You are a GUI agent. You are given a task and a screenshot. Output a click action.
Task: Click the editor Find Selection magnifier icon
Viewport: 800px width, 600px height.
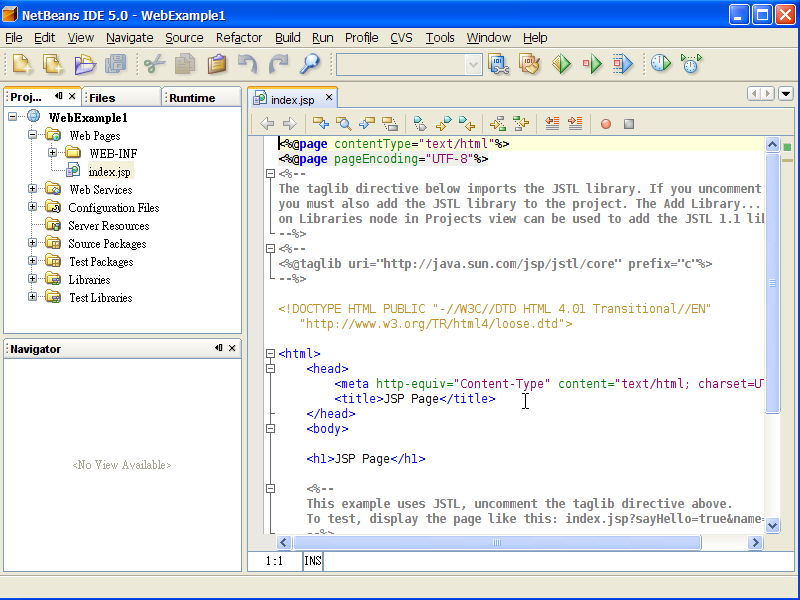(x=344, y=123)
